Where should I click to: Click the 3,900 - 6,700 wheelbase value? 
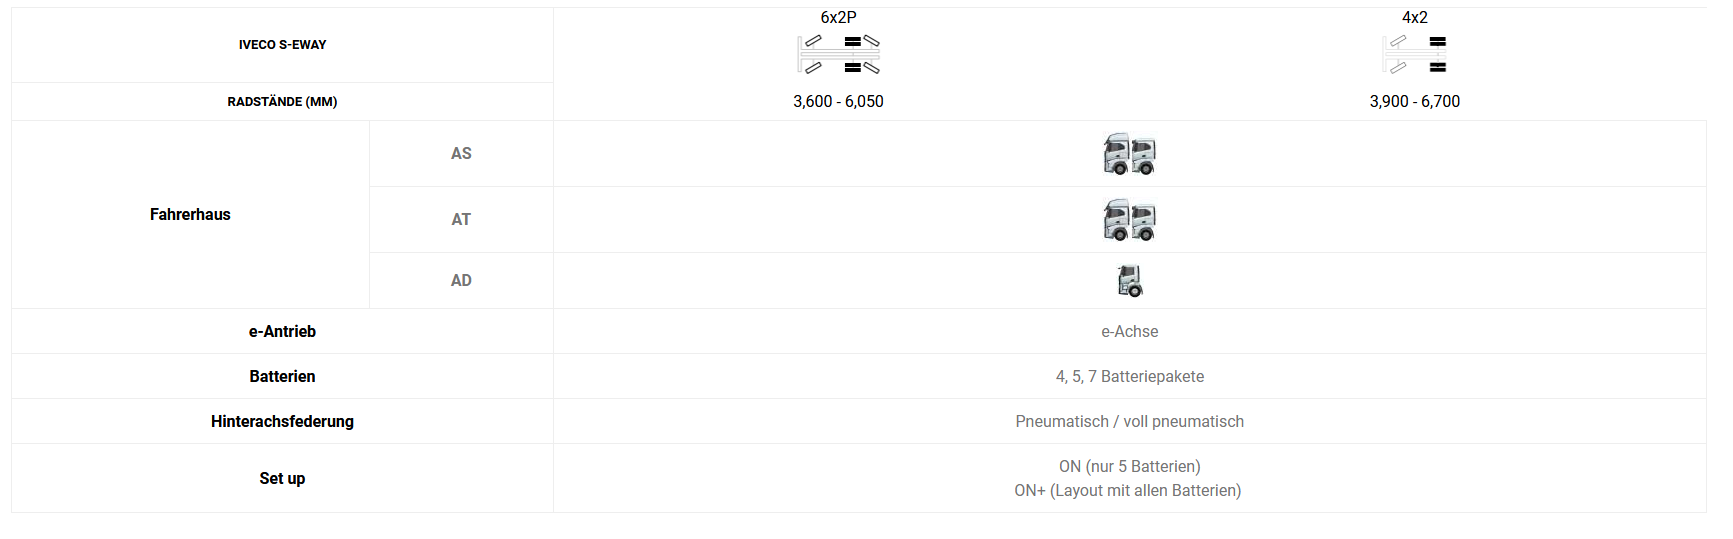tap(1415, 101)
